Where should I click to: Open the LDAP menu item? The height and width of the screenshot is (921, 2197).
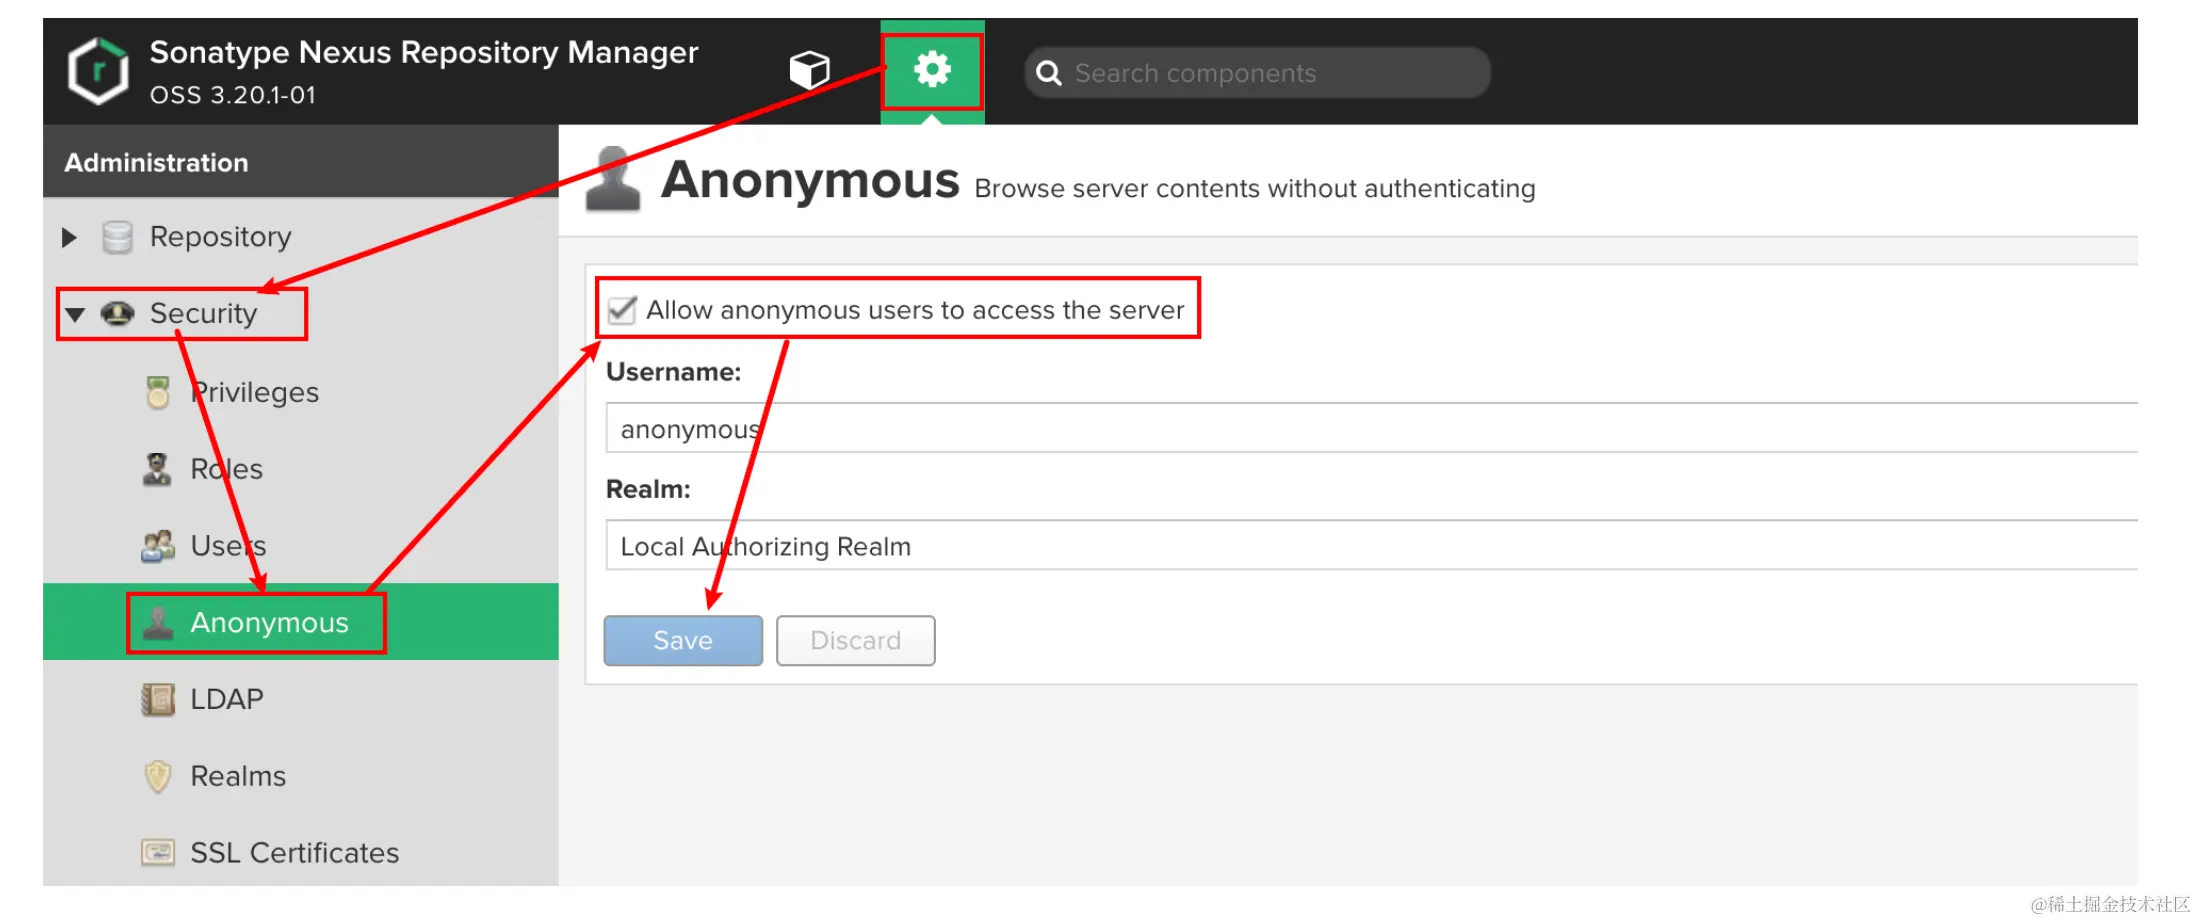tap(227, 699)
